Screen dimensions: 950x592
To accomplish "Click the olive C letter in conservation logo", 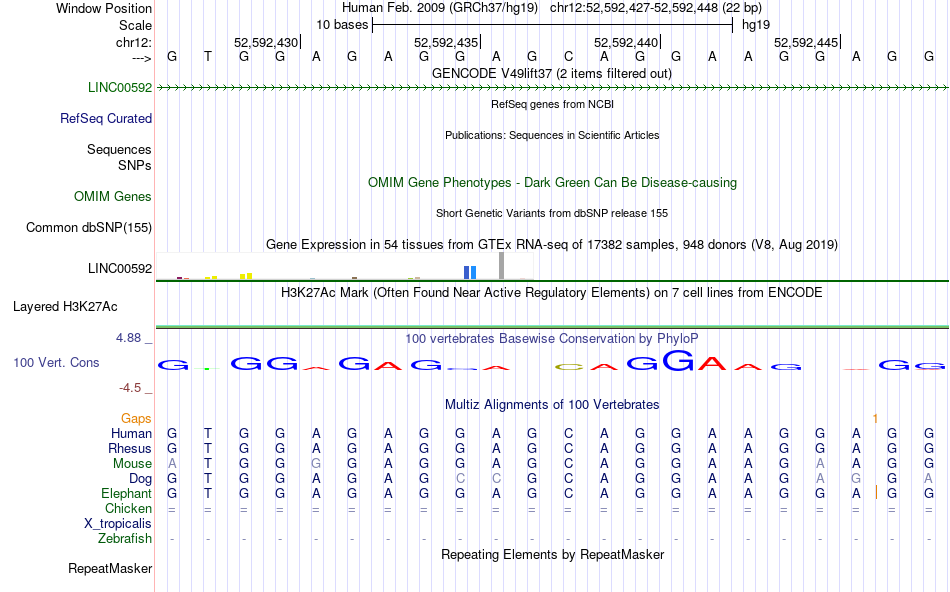I will pos(568,367).
